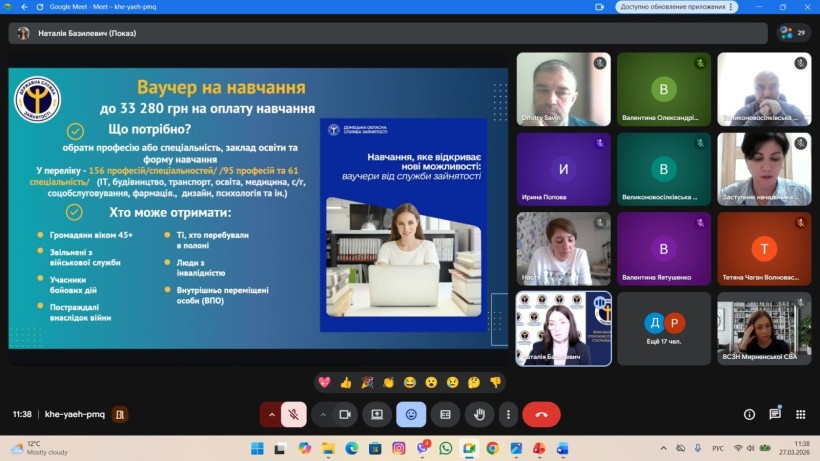Launch Copilot from the taskbar
This screenshot has width=820, height=461.
pos(304,448)
